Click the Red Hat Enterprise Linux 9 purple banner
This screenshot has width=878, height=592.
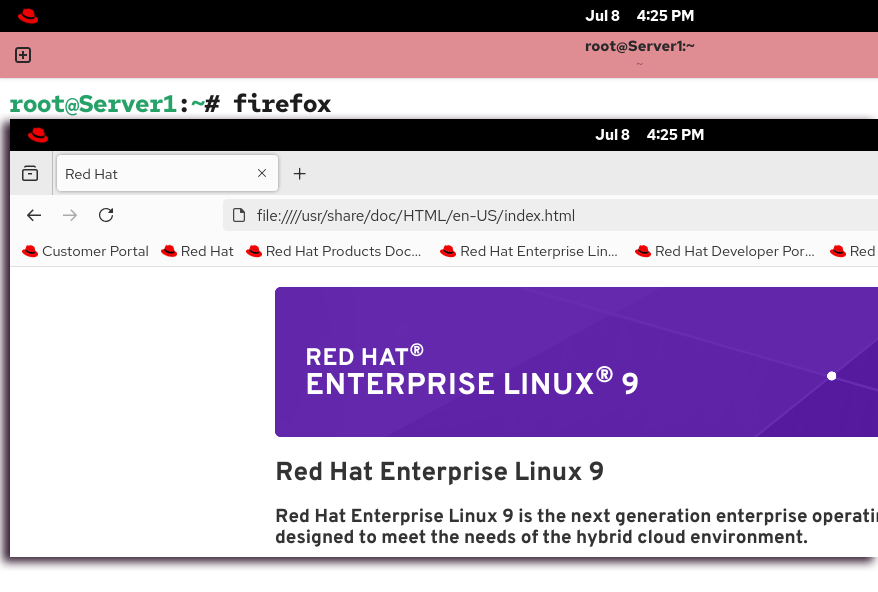pos(576,362)
